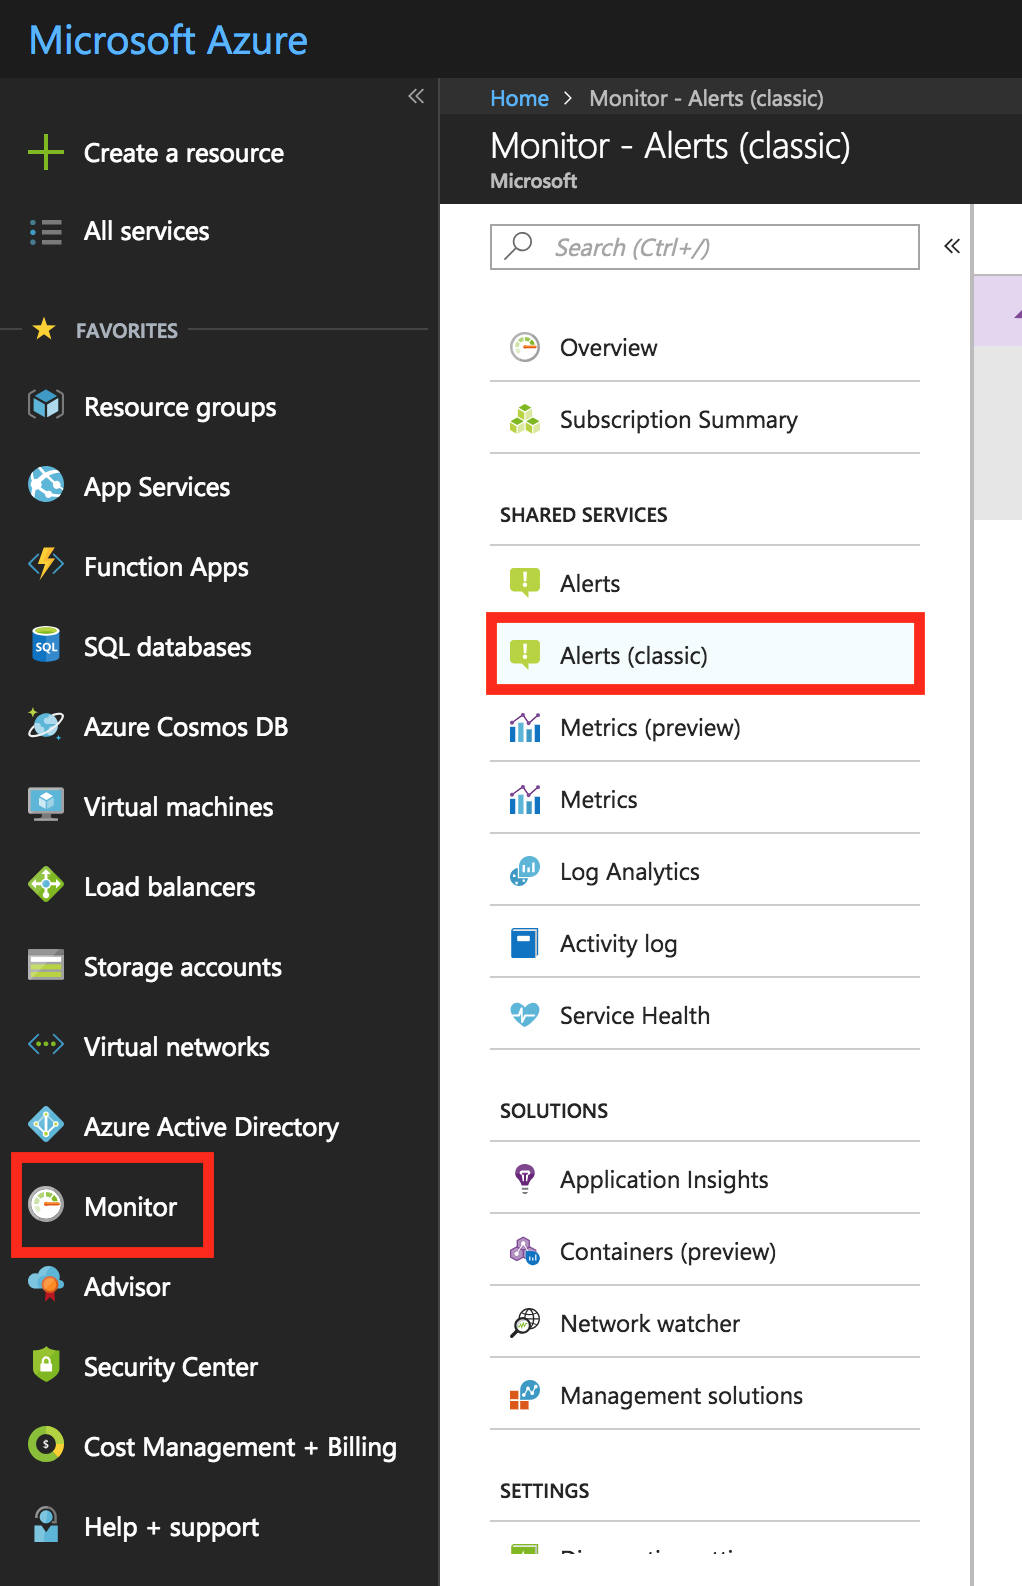Click the Azure Active Directory icon
The image size is (1022, 1586).
(46, 1124)
